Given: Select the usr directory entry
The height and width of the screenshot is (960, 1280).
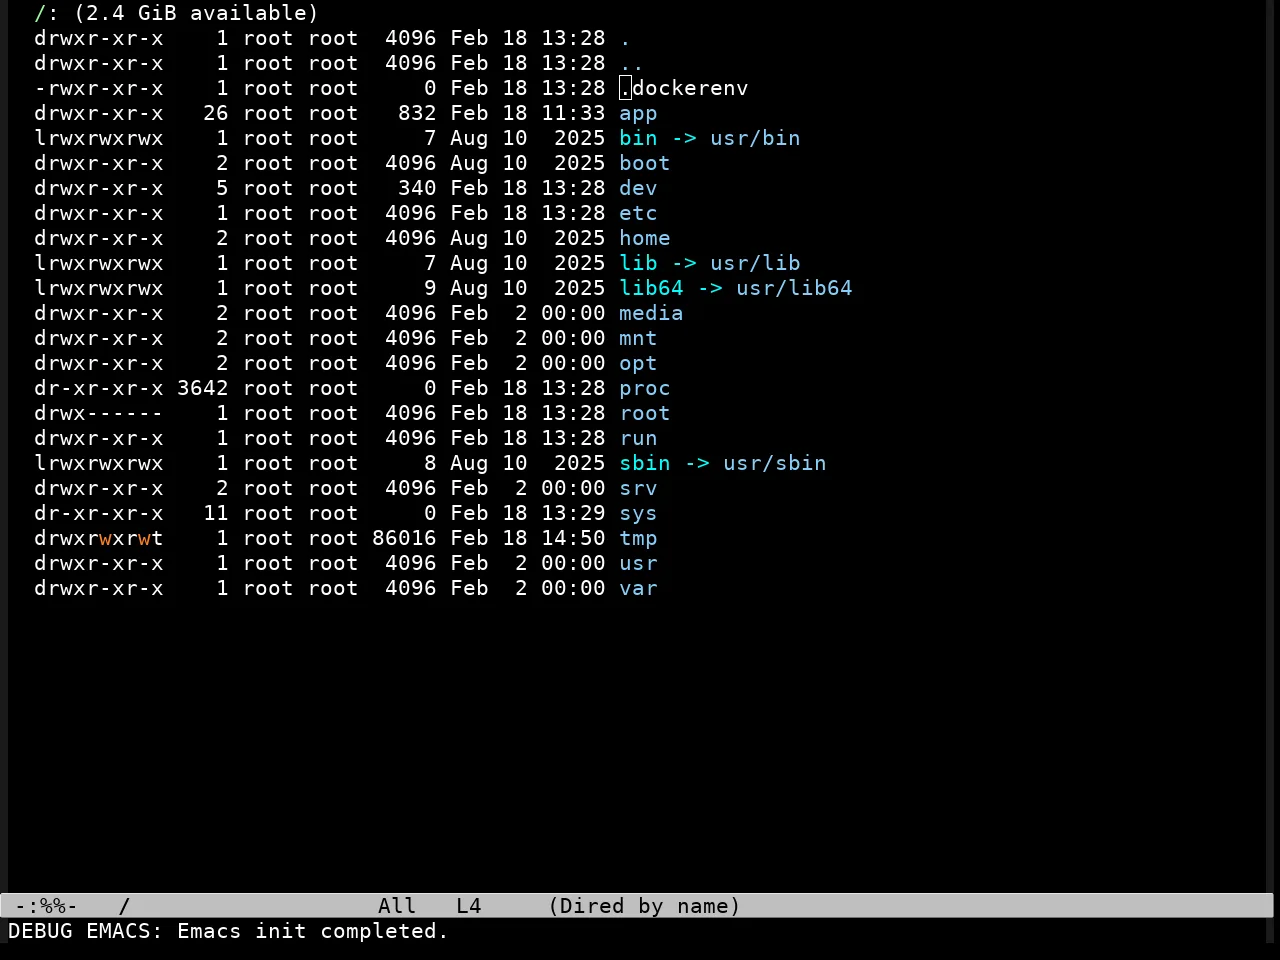Looking at the screenshot, I should [638, 563].
